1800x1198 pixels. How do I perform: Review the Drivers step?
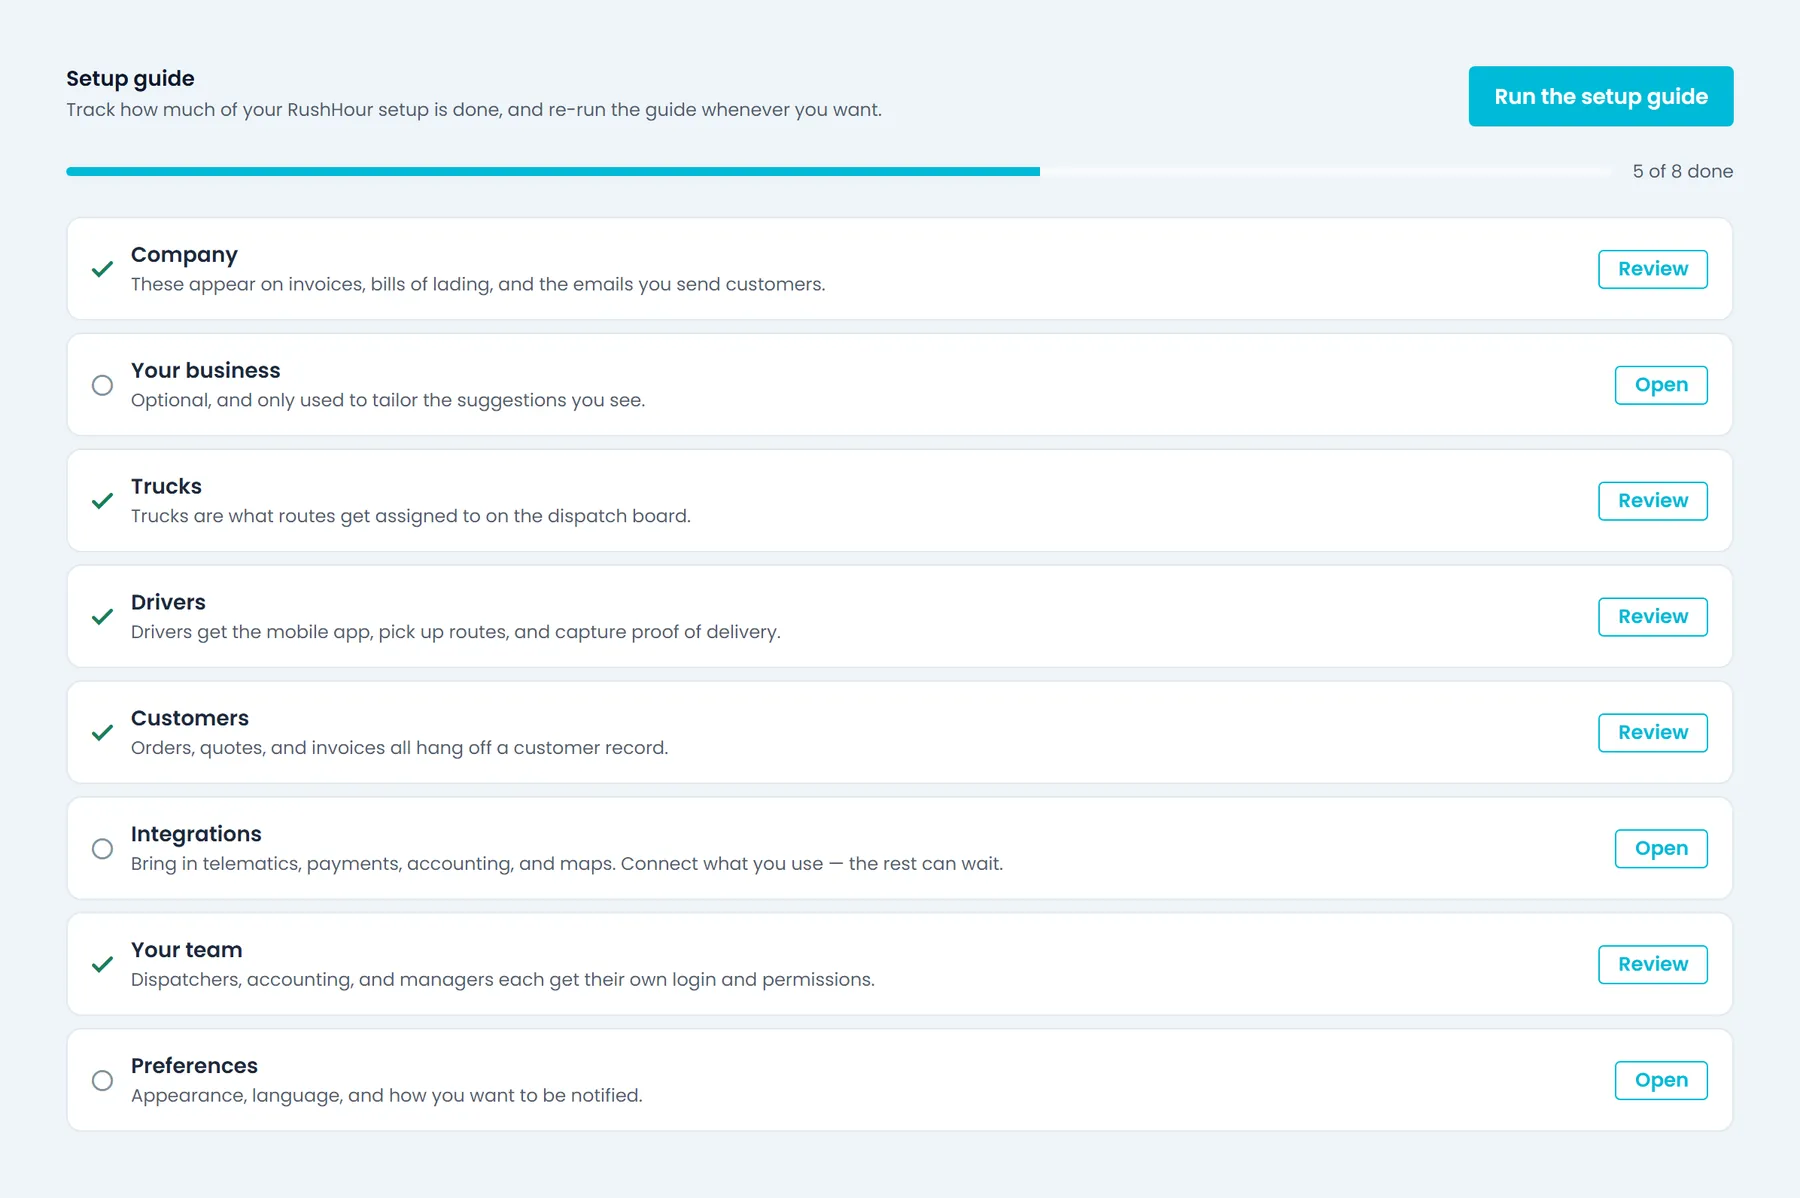(1653, 617)
